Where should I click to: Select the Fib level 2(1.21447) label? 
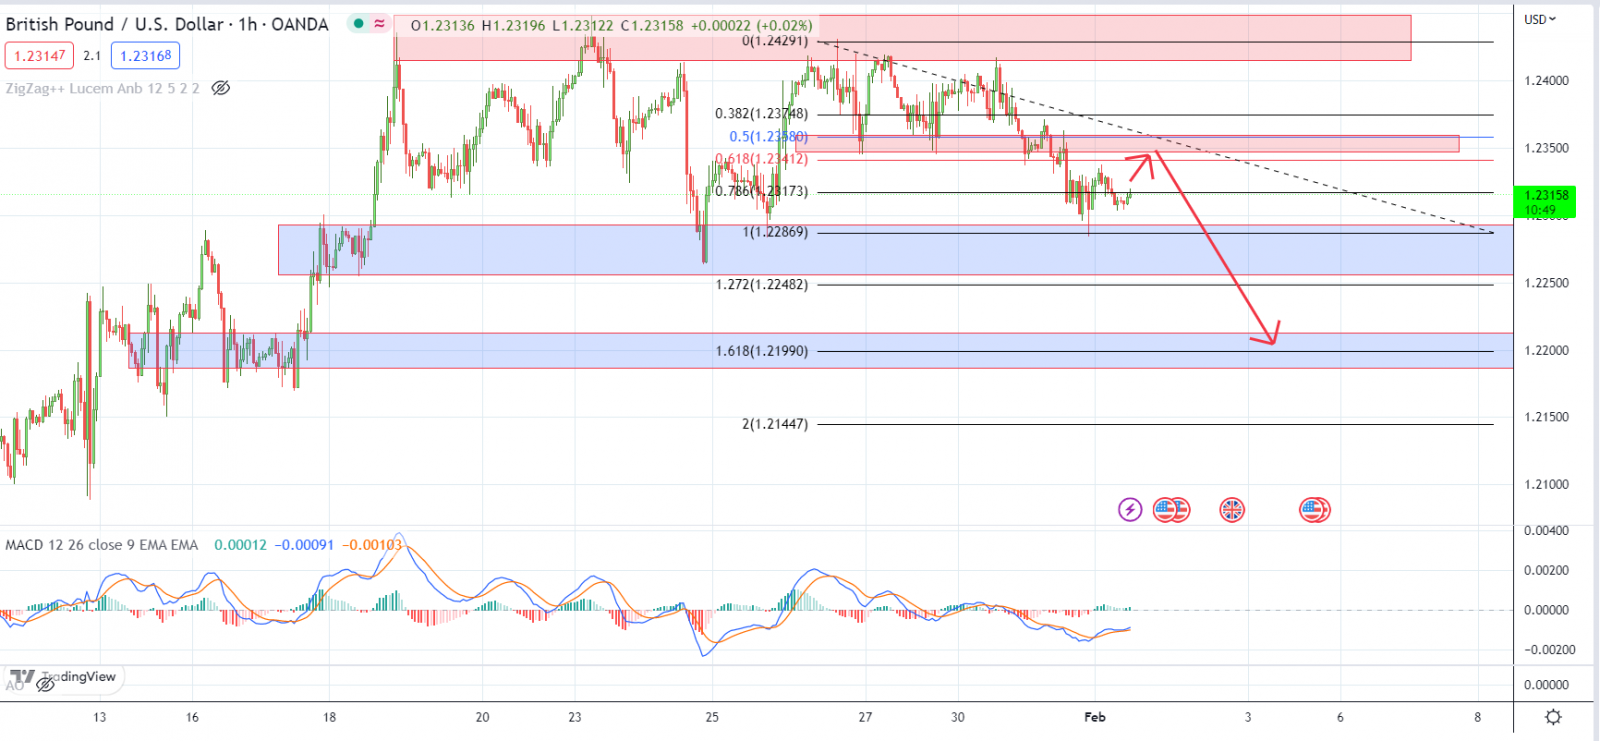click(775, 424)
